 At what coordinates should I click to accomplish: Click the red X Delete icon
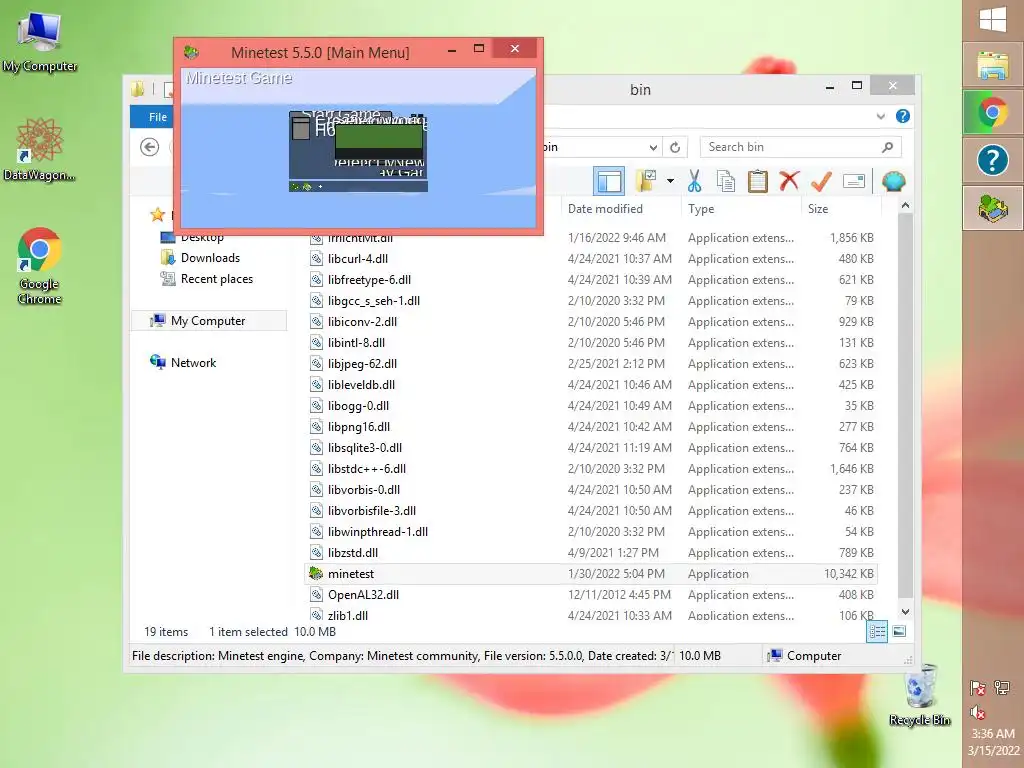(x=789, y=181)
